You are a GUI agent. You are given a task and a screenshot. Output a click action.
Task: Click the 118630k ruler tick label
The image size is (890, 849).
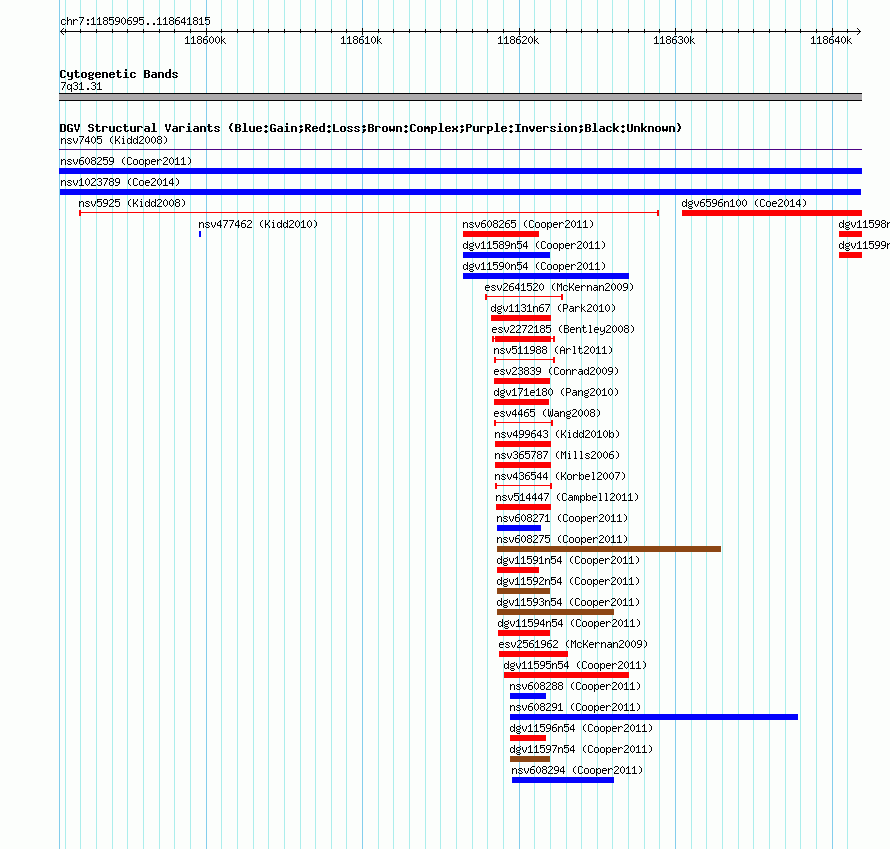point(674,40)
